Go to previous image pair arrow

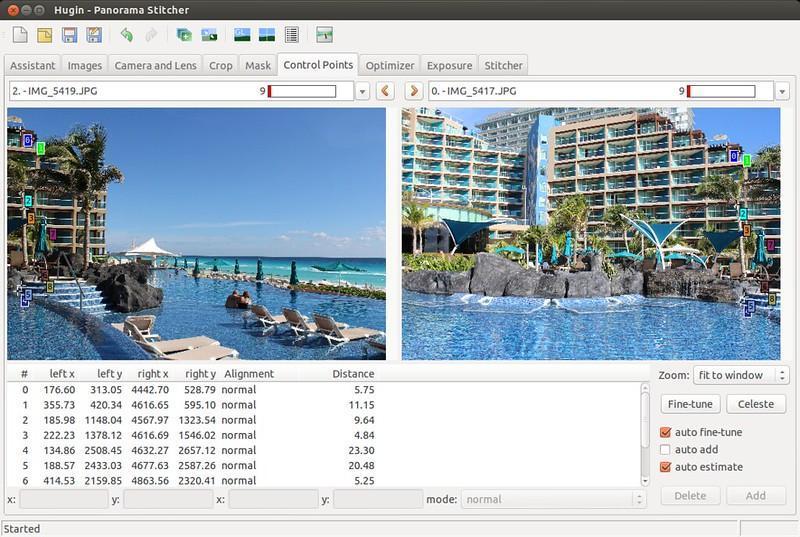386,91
